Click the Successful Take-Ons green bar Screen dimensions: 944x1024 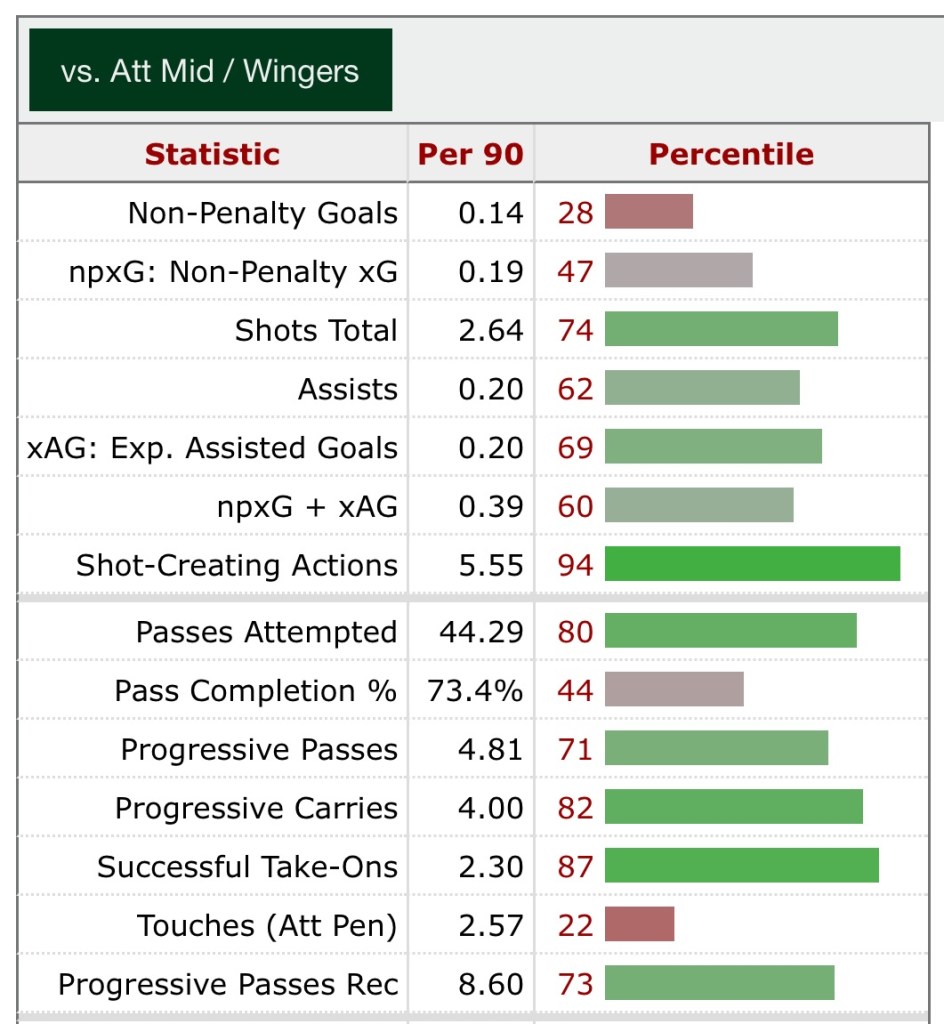coord(741,866)
